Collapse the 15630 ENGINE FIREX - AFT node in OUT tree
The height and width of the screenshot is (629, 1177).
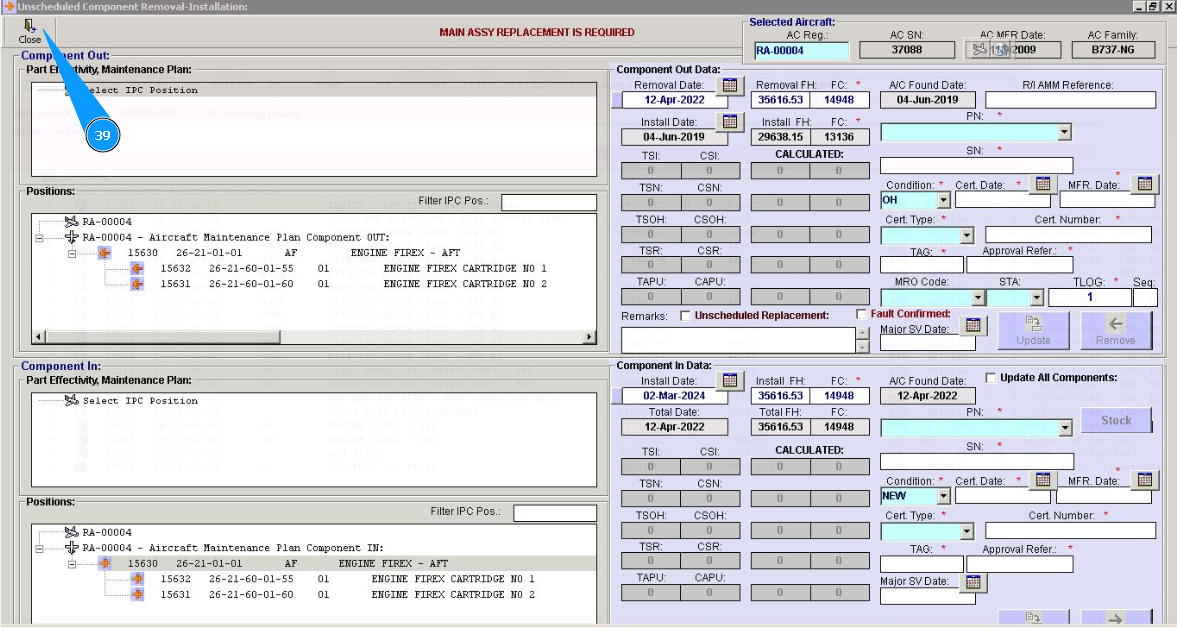tap(73, 254)
